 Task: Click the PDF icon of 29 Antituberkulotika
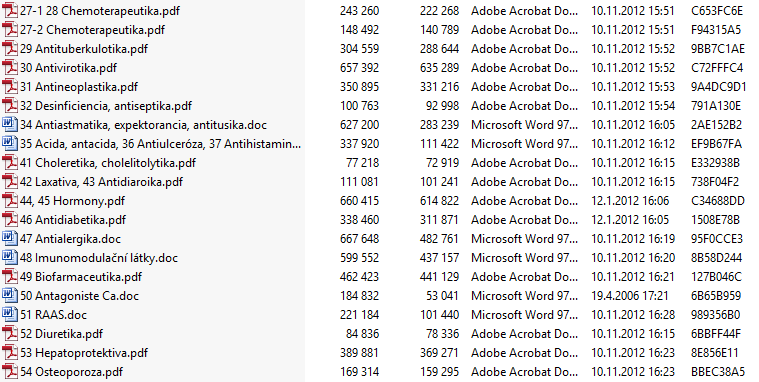point(10,49)
